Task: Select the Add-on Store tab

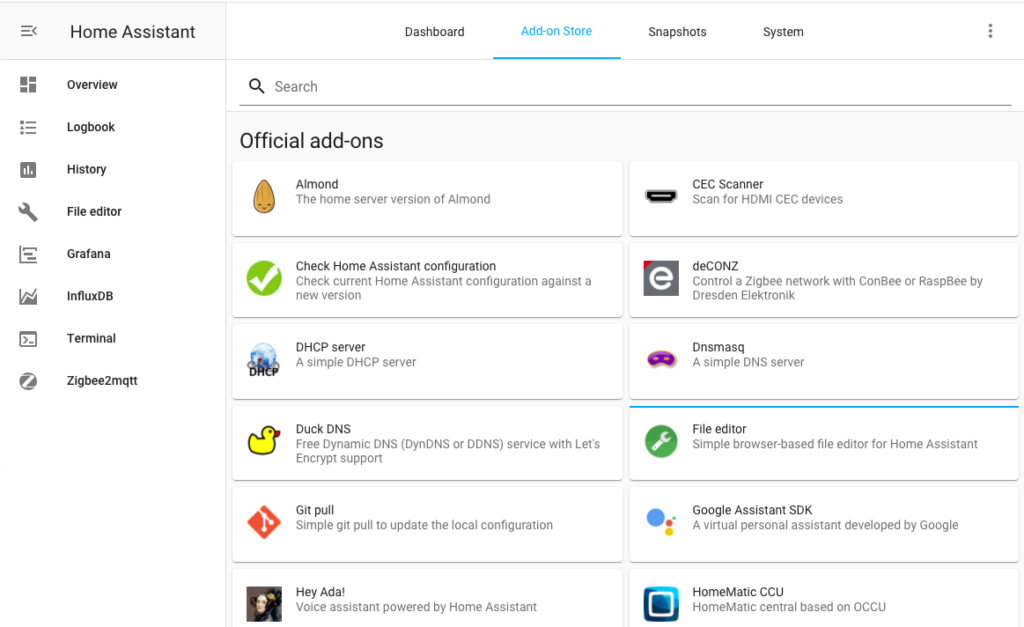Action: click(556, 31)
